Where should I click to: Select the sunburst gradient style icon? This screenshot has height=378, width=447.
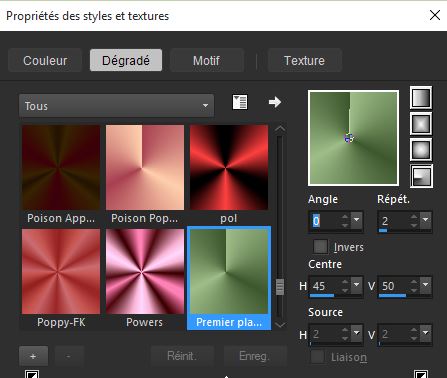421,150
